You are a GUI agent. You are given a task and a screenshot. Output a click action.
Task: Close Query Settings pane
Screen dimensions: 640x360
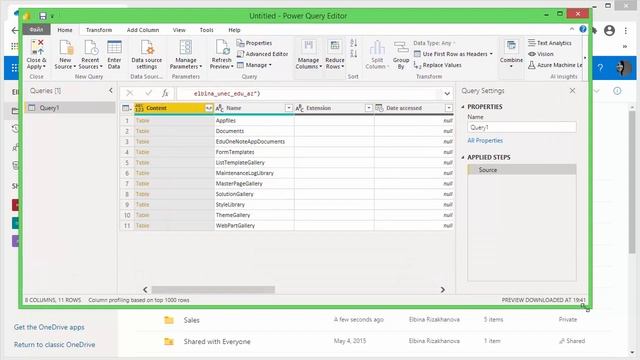(573, 91)
